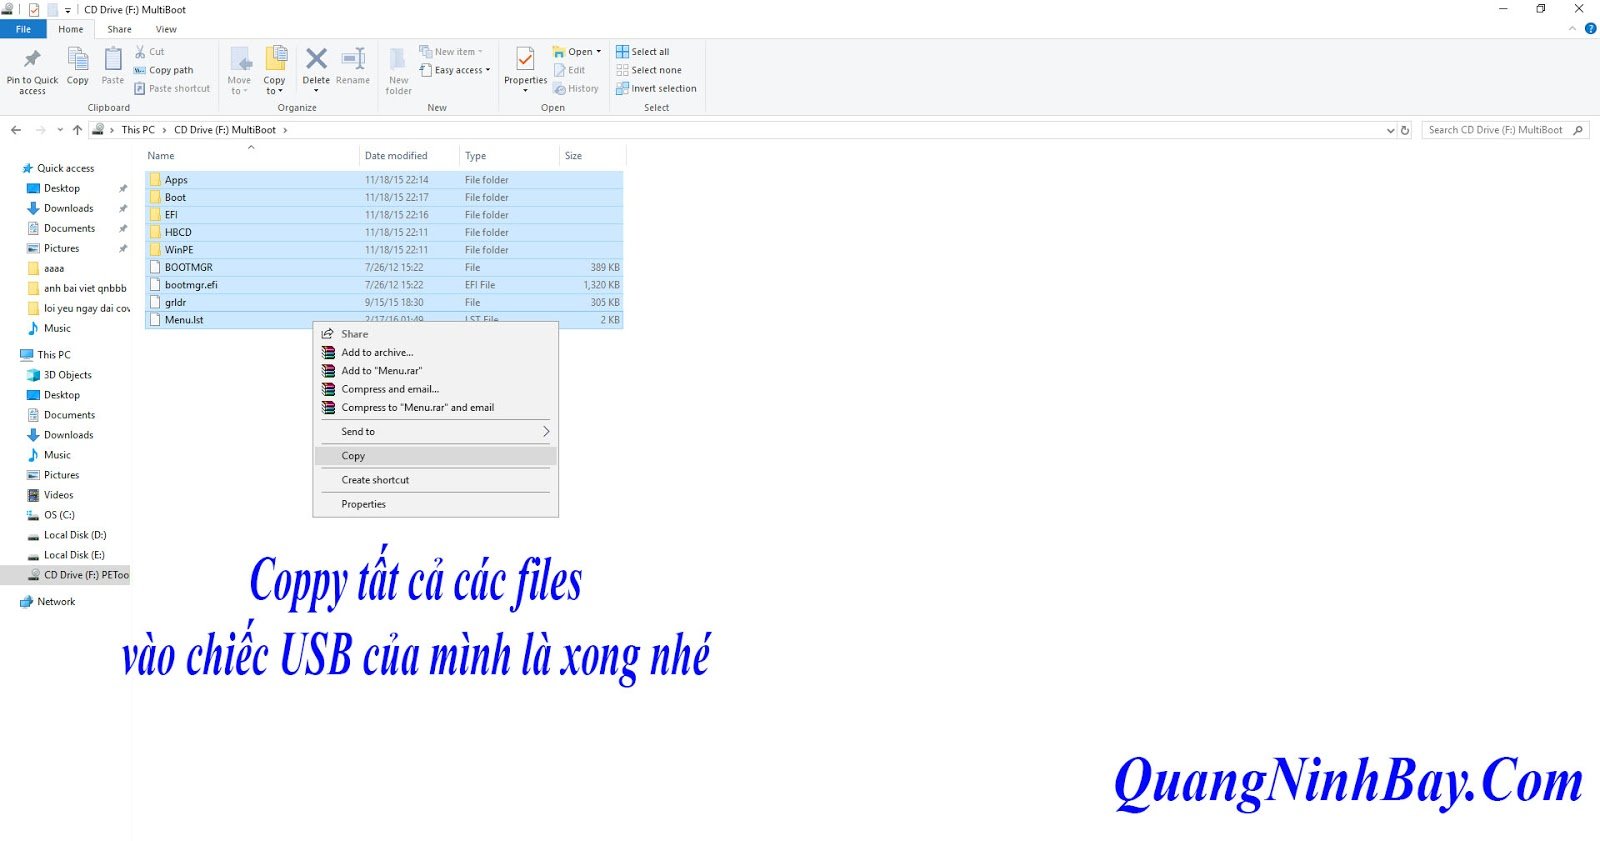This screenshot has height=841, width=1600.
Task: Expand Send to submenu
Action: 546,432
